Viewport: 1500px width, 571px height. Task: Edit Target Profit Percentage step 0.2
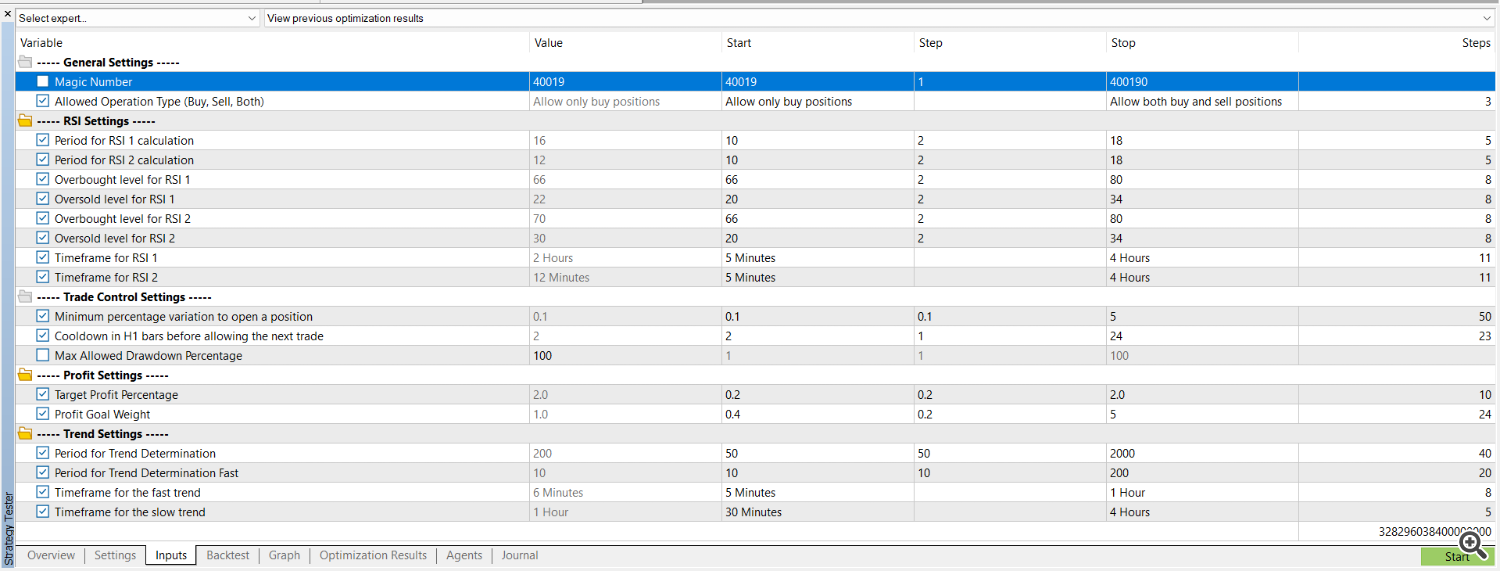click(x=1010, y=394)
